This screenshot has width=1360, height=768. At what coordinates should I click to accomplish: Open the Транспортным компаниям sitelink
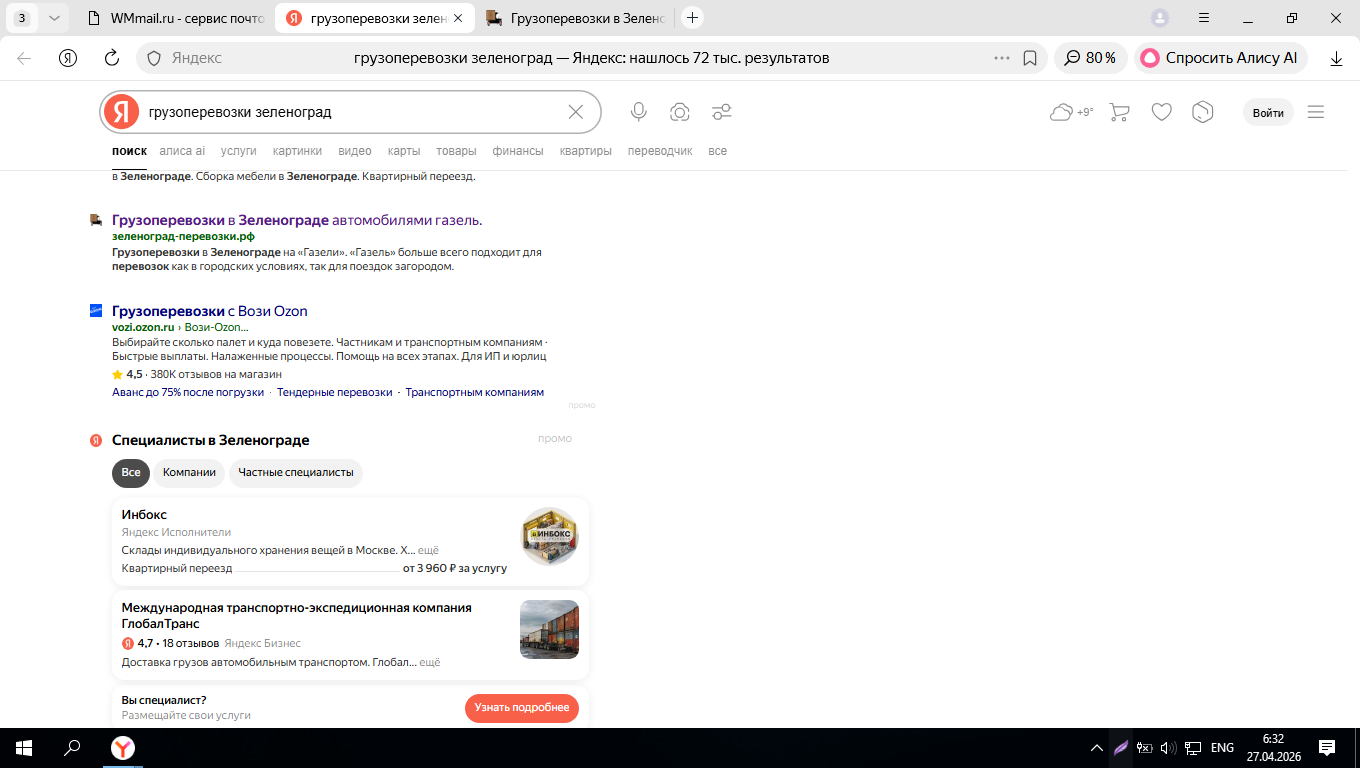pos(475,392)
